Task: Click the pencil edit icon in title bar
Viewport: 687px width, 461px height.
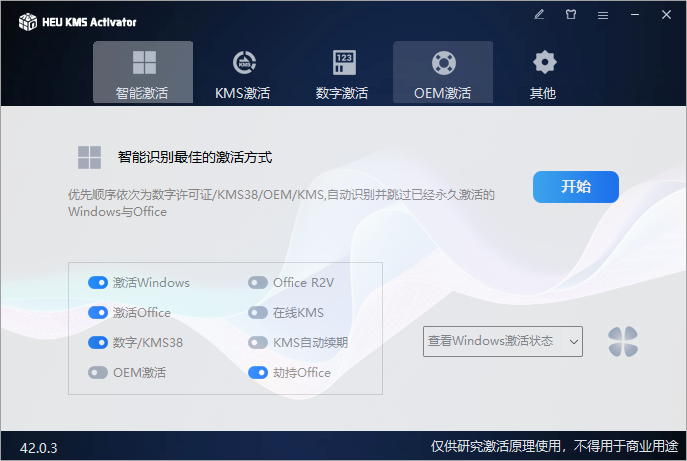Action: coord(540,15)
